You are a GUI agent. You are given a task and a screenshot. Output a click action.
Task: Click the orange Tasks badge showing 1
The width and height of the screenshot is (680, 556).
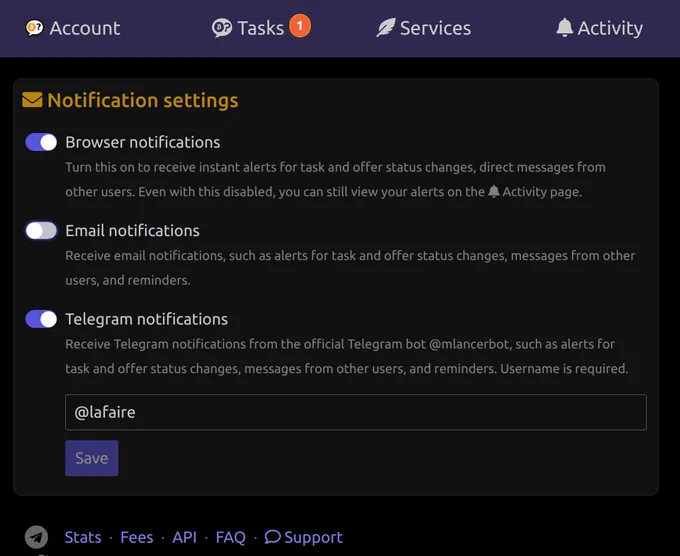click(300, 26)
